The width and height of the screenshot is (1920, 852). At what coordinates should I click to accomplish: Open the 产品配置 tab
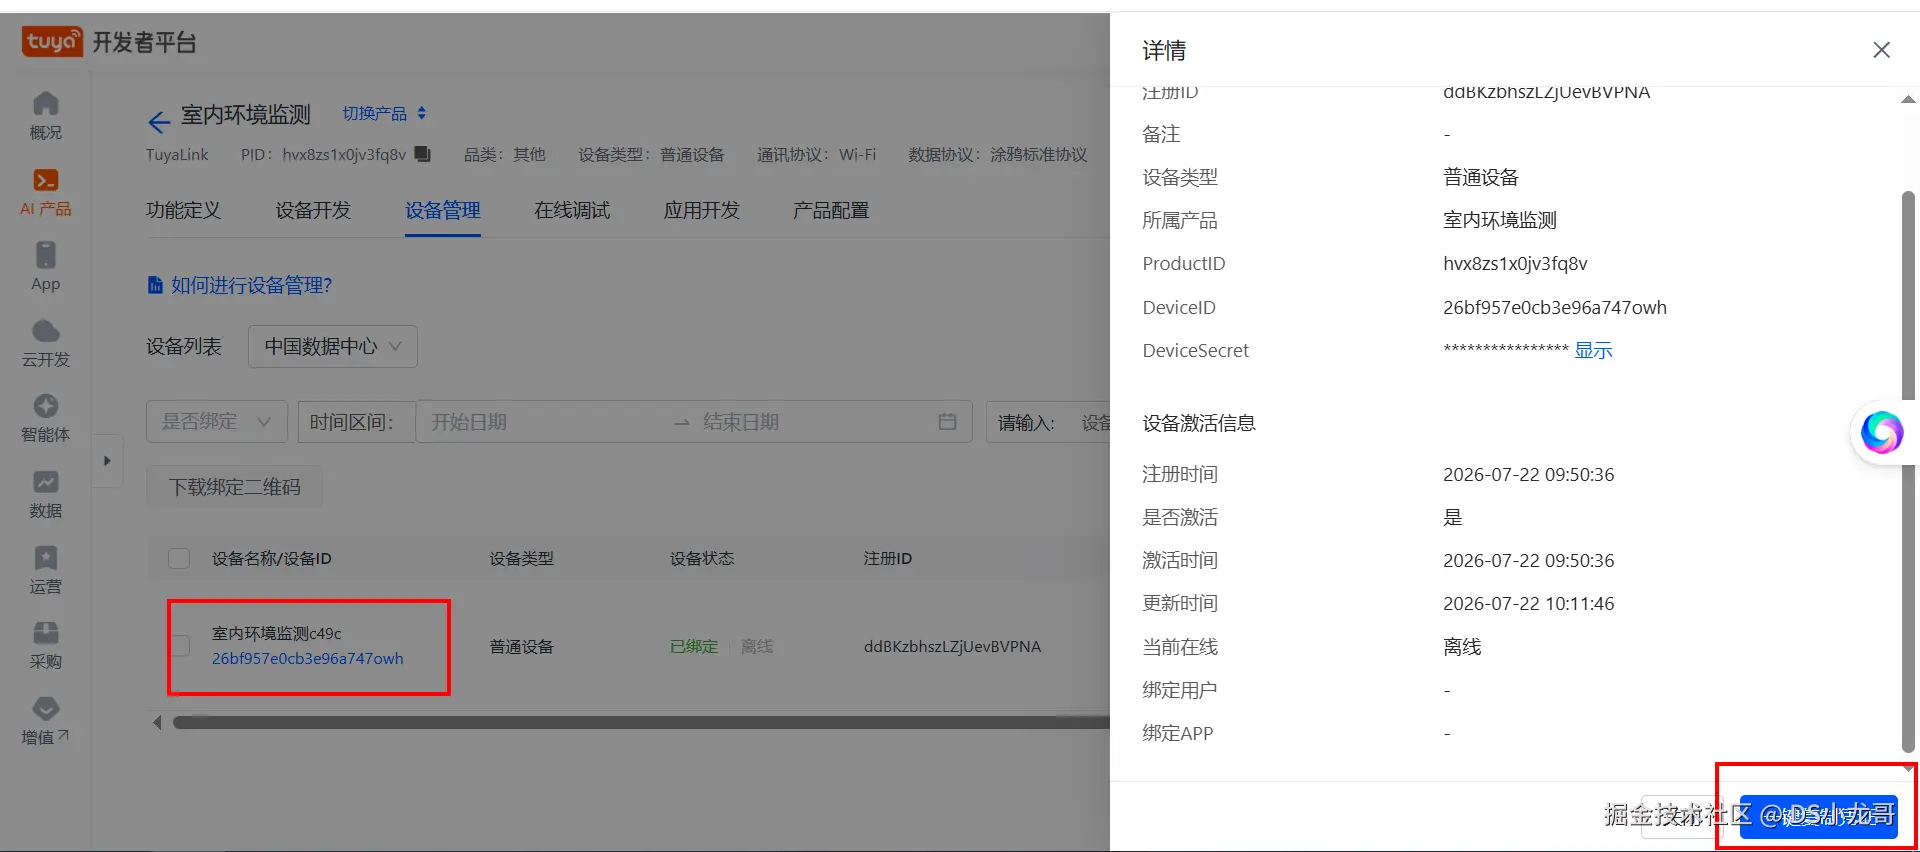[x=831, y=210]
